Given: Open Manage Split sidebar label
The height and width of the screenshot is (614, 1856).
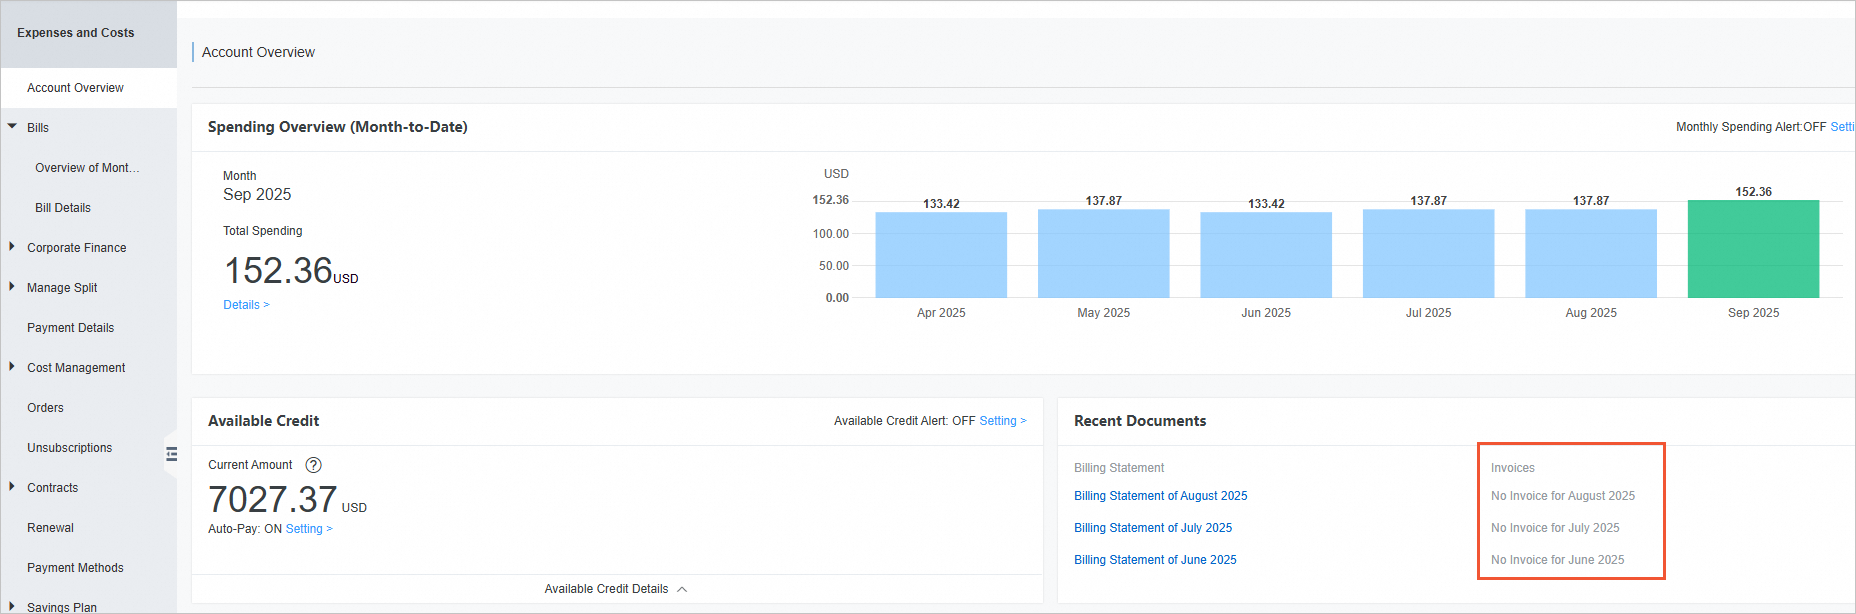Looking at the screenshot, I should click(x=62, y=288).
